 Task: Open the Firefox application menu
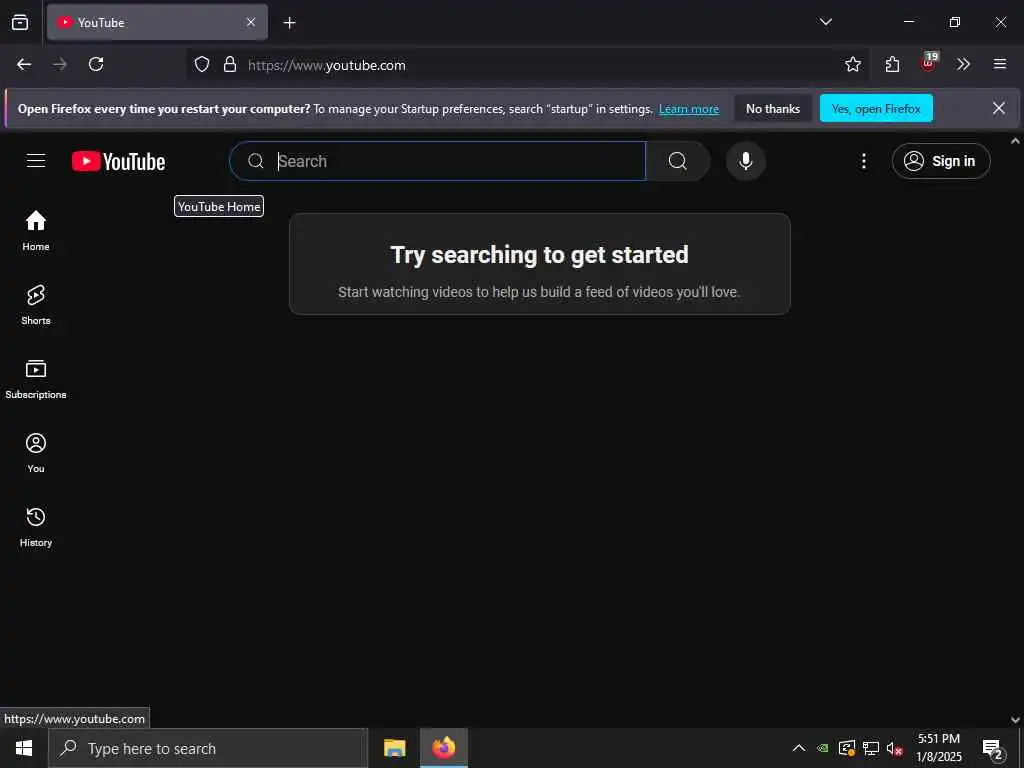(x=1000, y=64)
